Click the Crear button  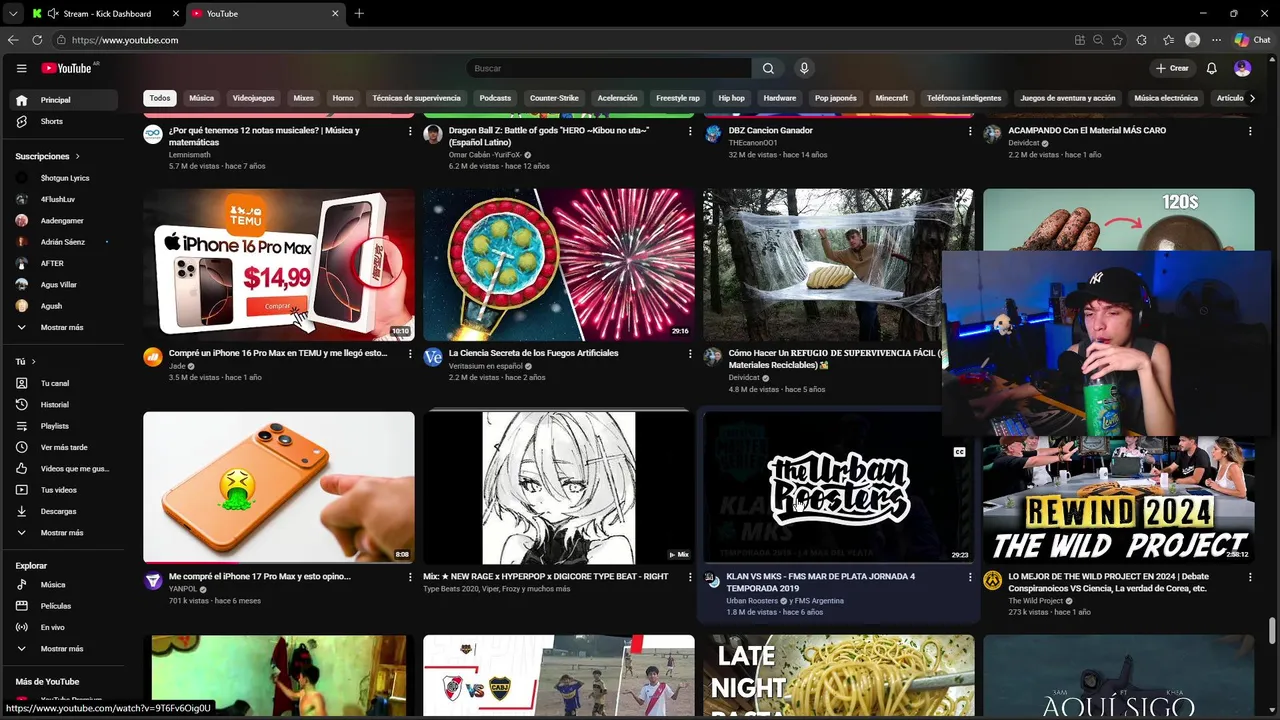(x=1172, y=68)
